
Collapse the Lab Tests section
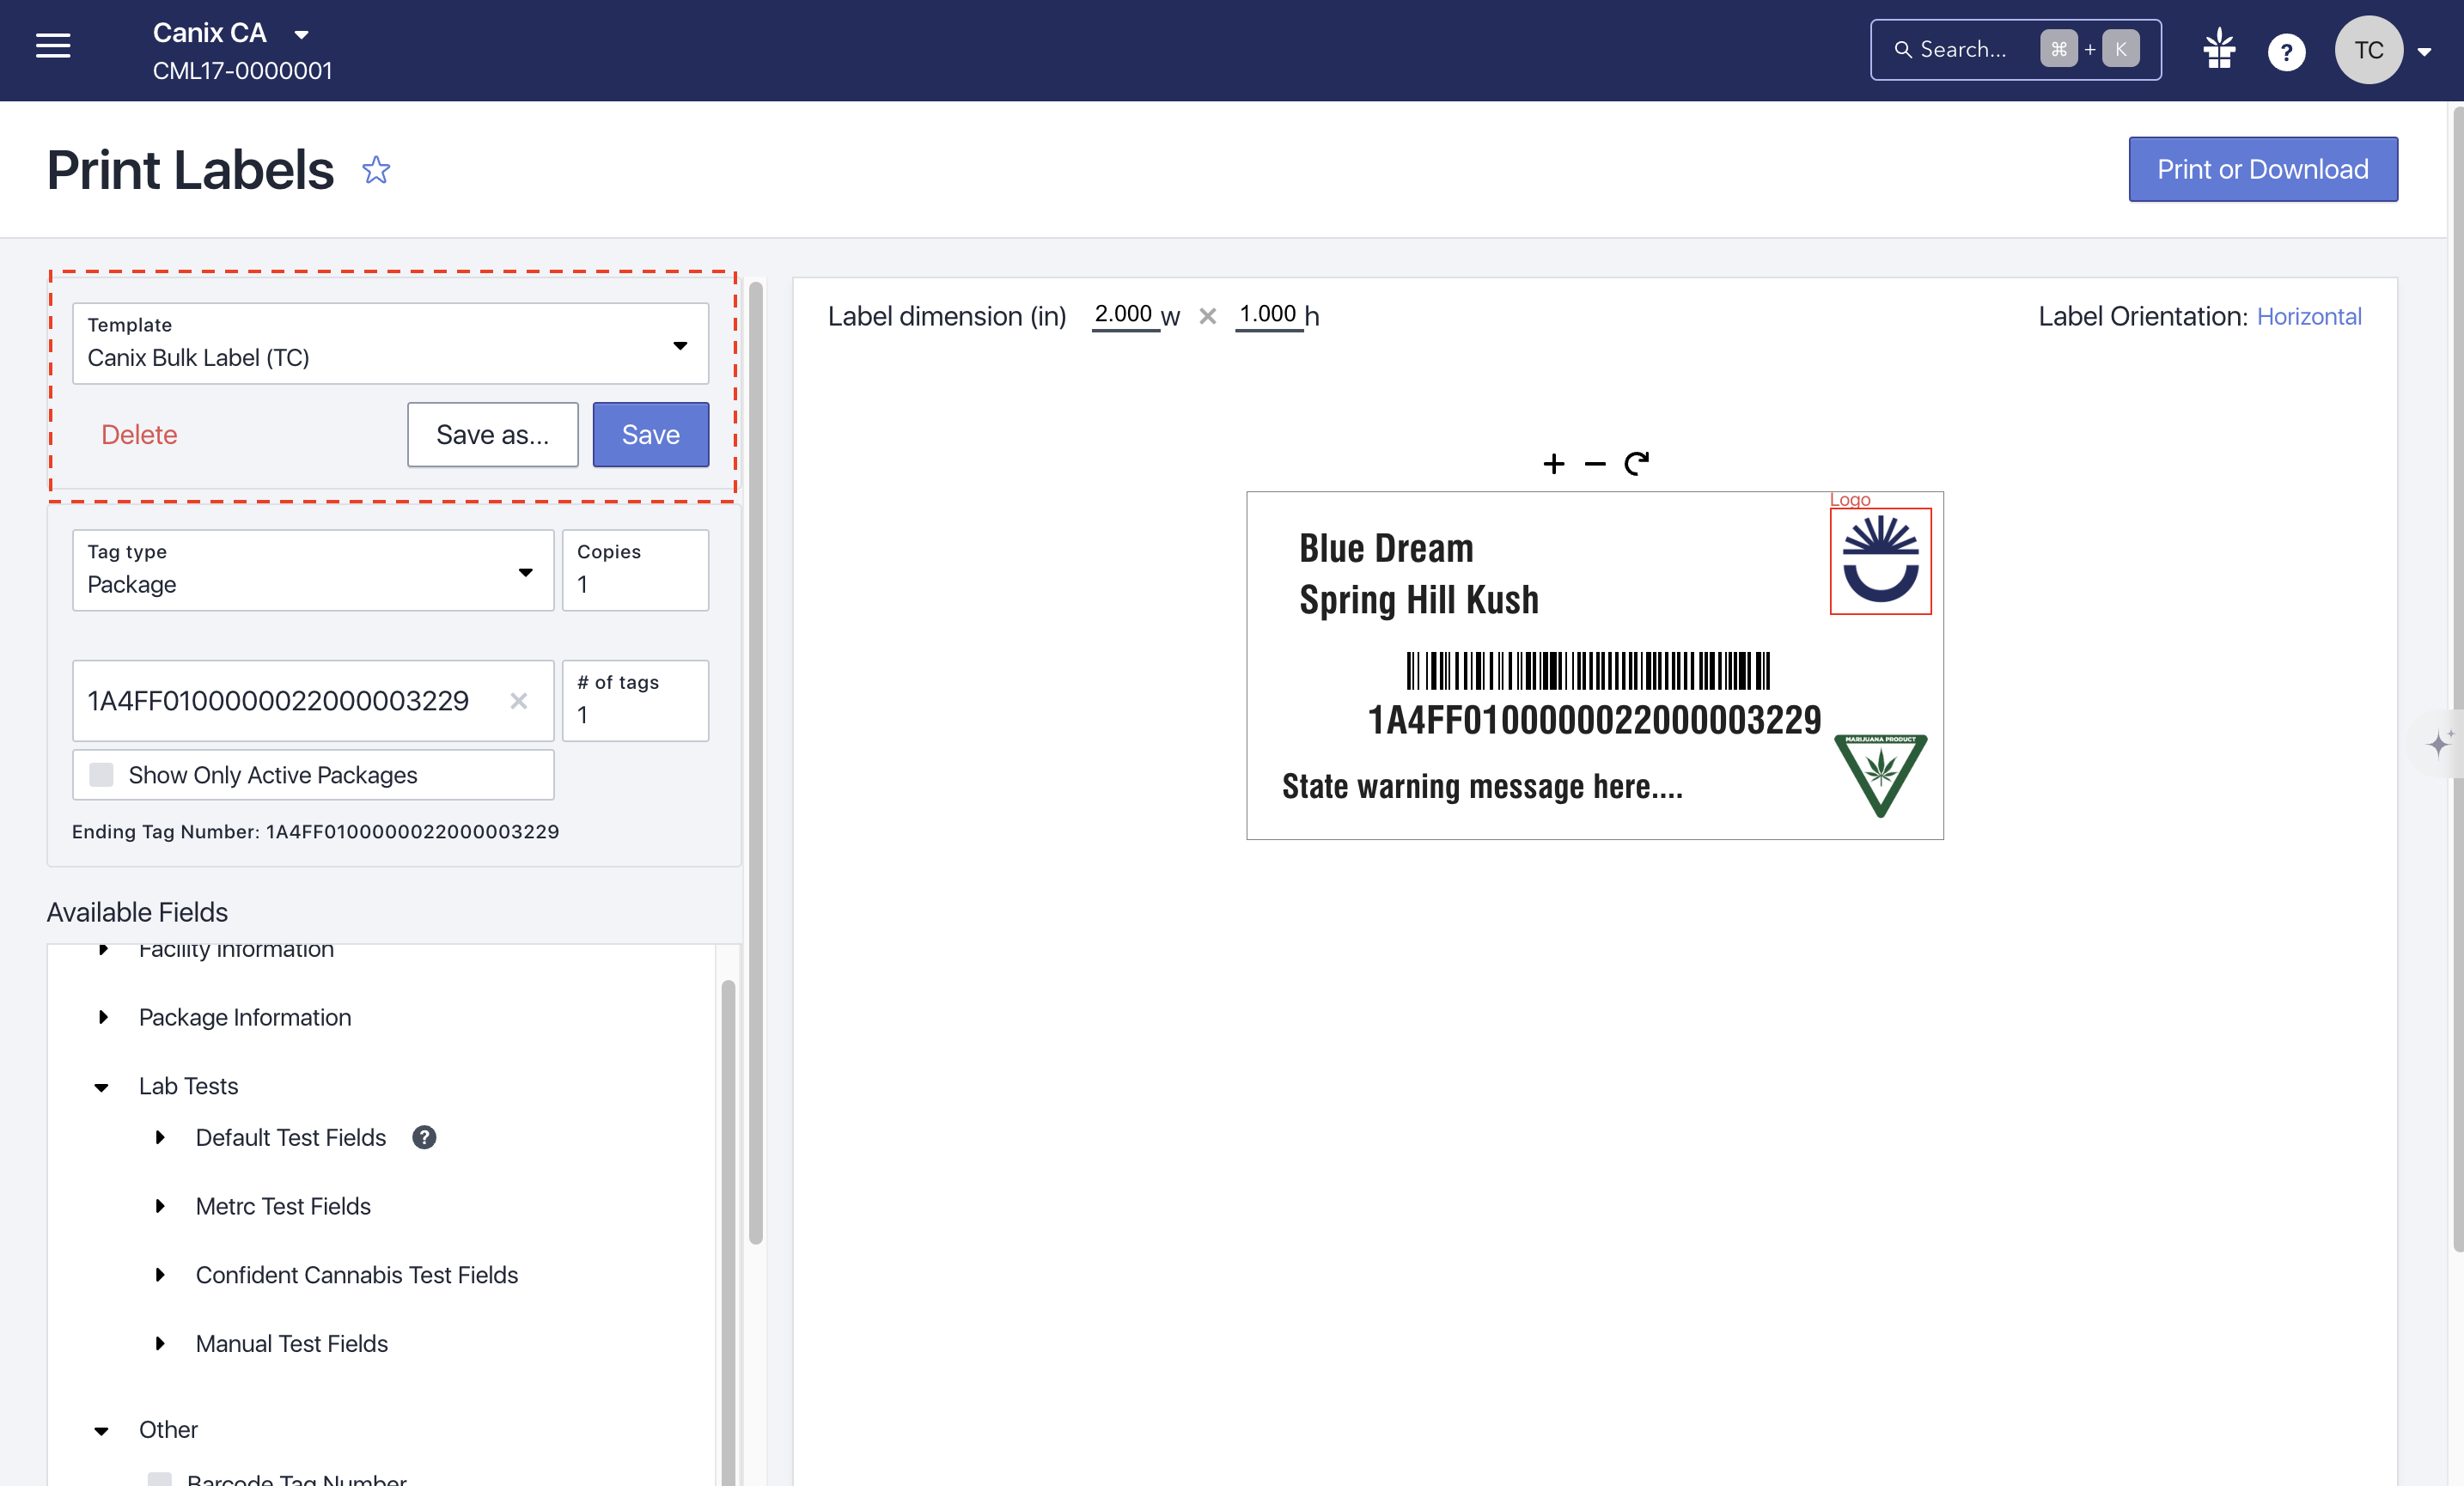point(101,1087)
